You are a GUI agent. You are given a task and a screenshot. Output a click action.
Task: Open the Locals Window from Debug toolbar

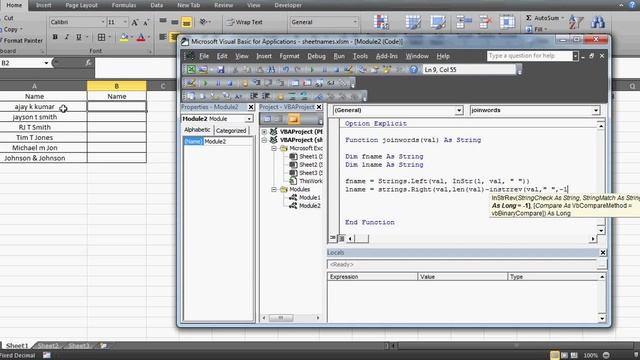(x=295, y=83)
